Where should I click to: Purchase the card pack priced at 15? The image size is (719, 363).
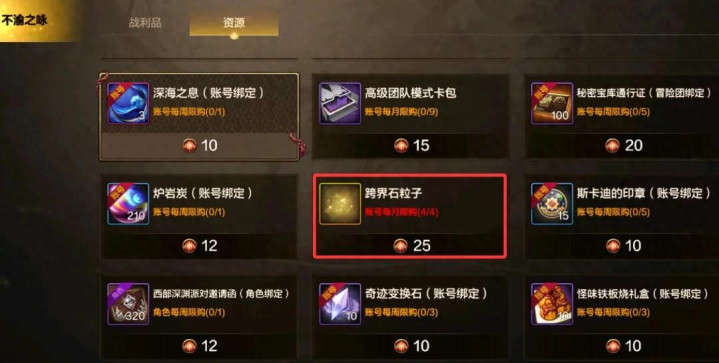click(x=411, y=146)
